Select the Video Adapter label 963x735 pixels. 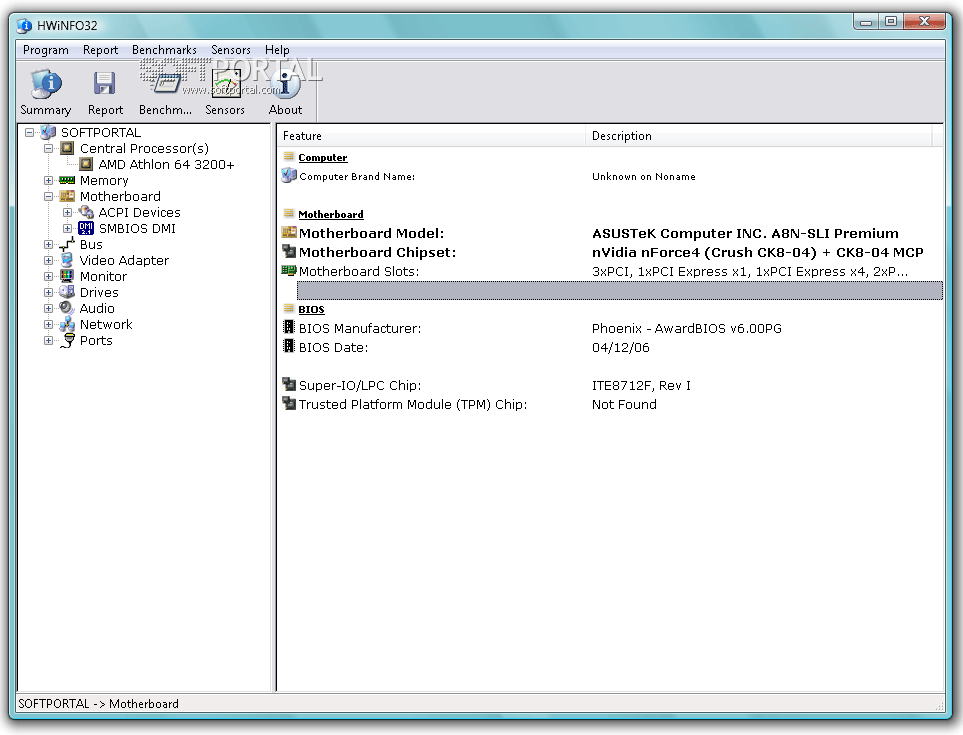(x=124, y=260)
